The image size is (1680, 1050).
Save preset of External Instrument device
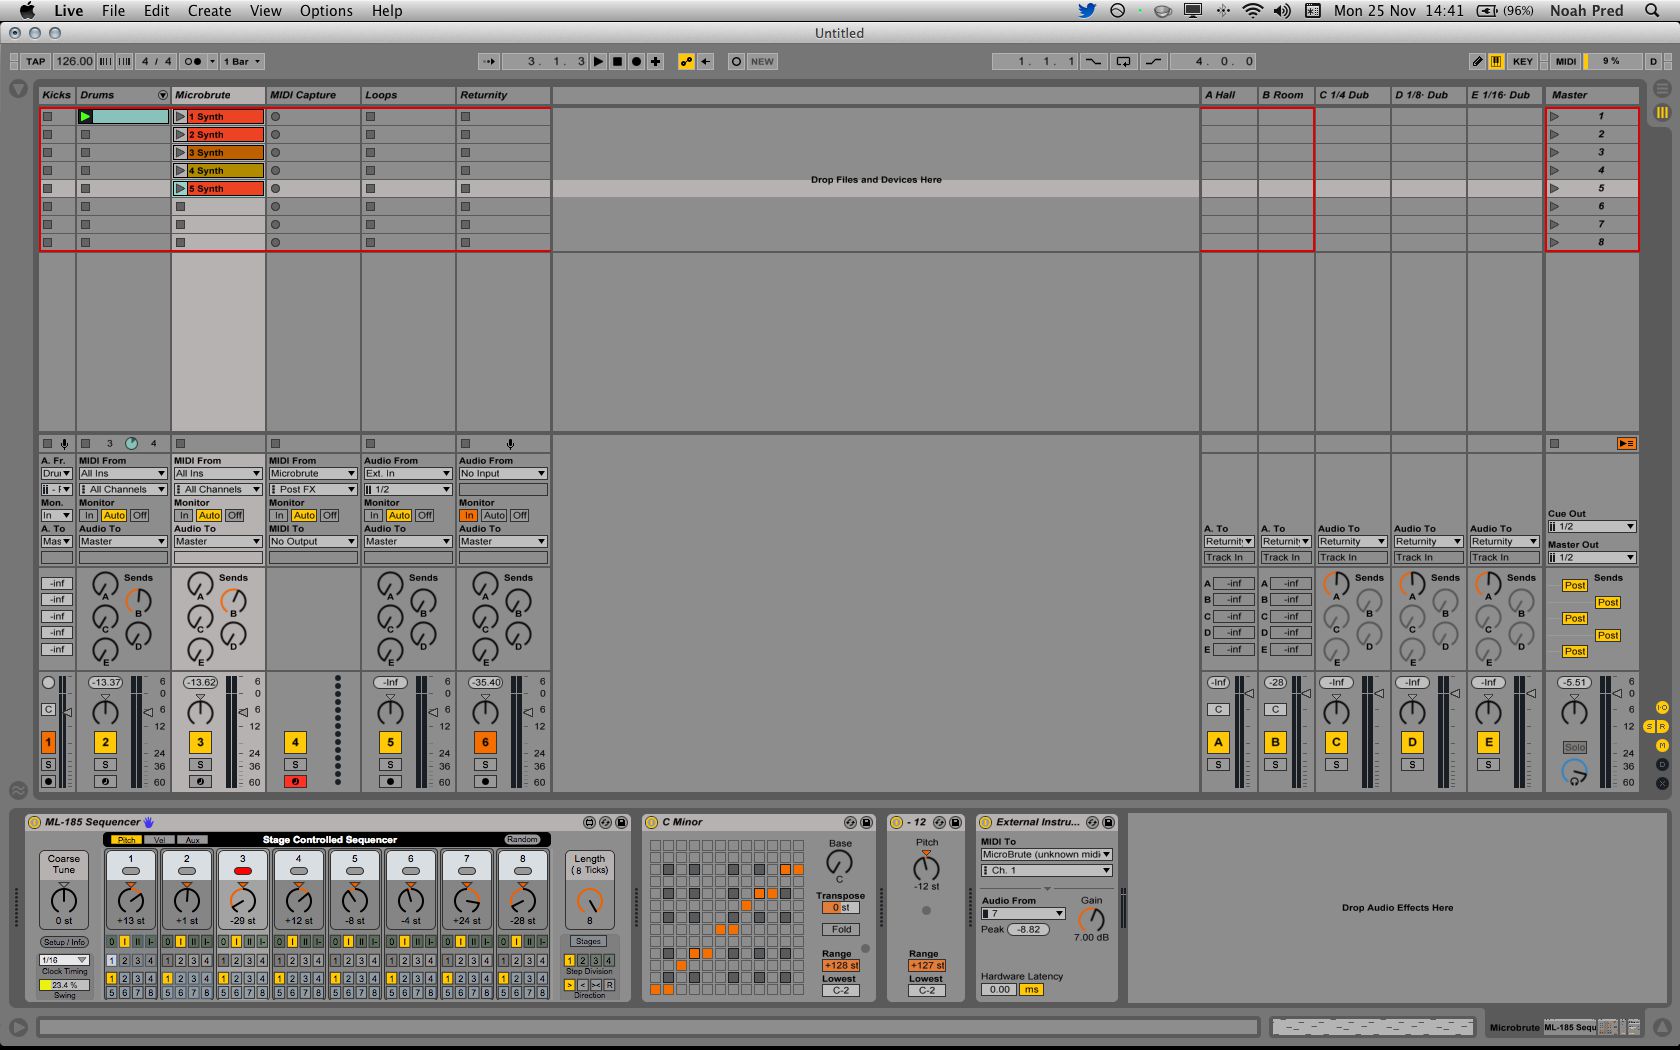pyautogui.click(x=1108, y=822)
